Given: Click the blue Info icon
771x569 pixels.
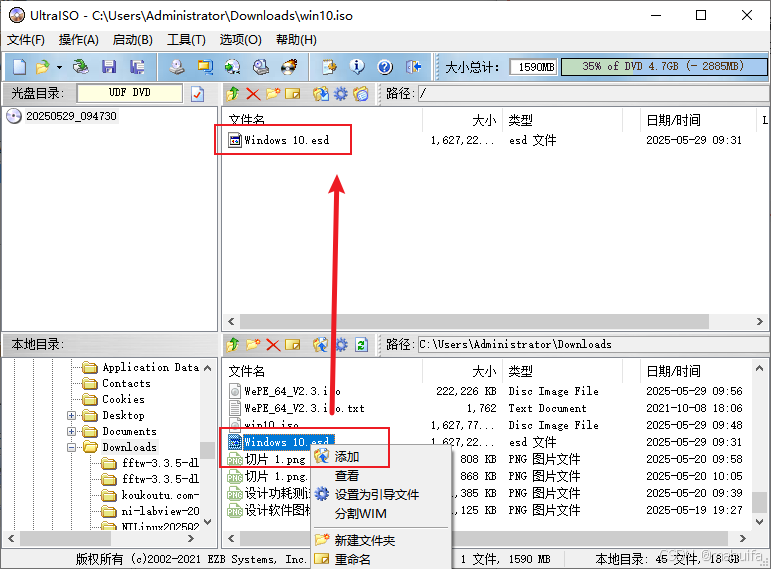Looking at the screenshot, I should pos(357,66).
